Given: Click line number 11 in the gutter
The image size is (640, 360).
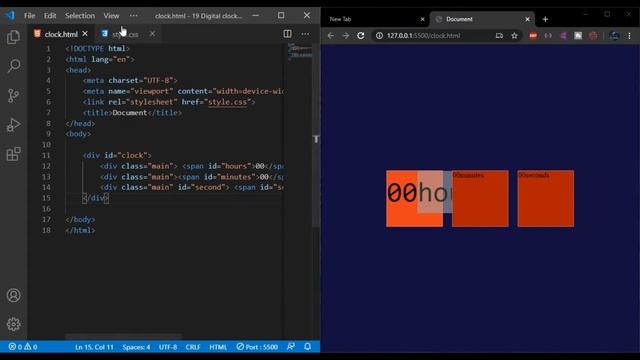Looking at the screenshot, I should (x=46, y=156).
